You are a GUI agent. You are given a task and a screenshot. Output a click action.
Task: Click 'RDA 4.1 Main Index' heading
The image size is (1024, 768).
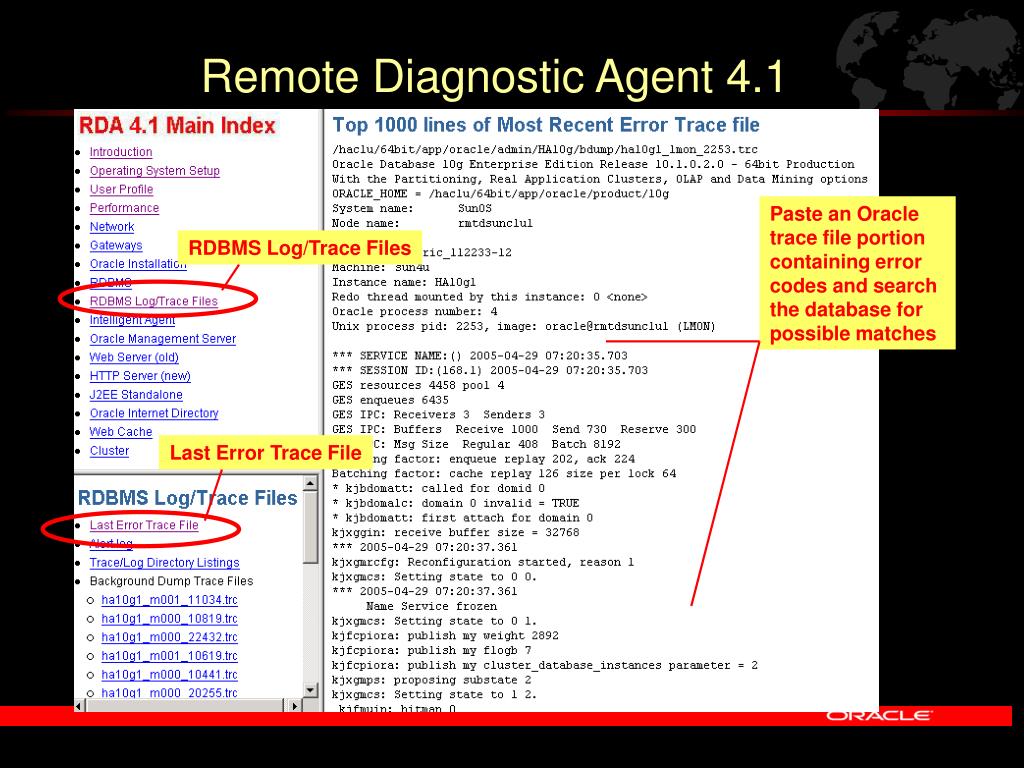point(177,125)
